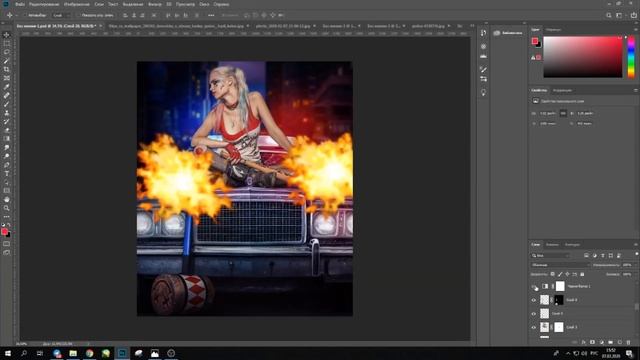Viewport: 640px width, 360px height.
Task: Select the Brush tool
Action: coord(7,104)
